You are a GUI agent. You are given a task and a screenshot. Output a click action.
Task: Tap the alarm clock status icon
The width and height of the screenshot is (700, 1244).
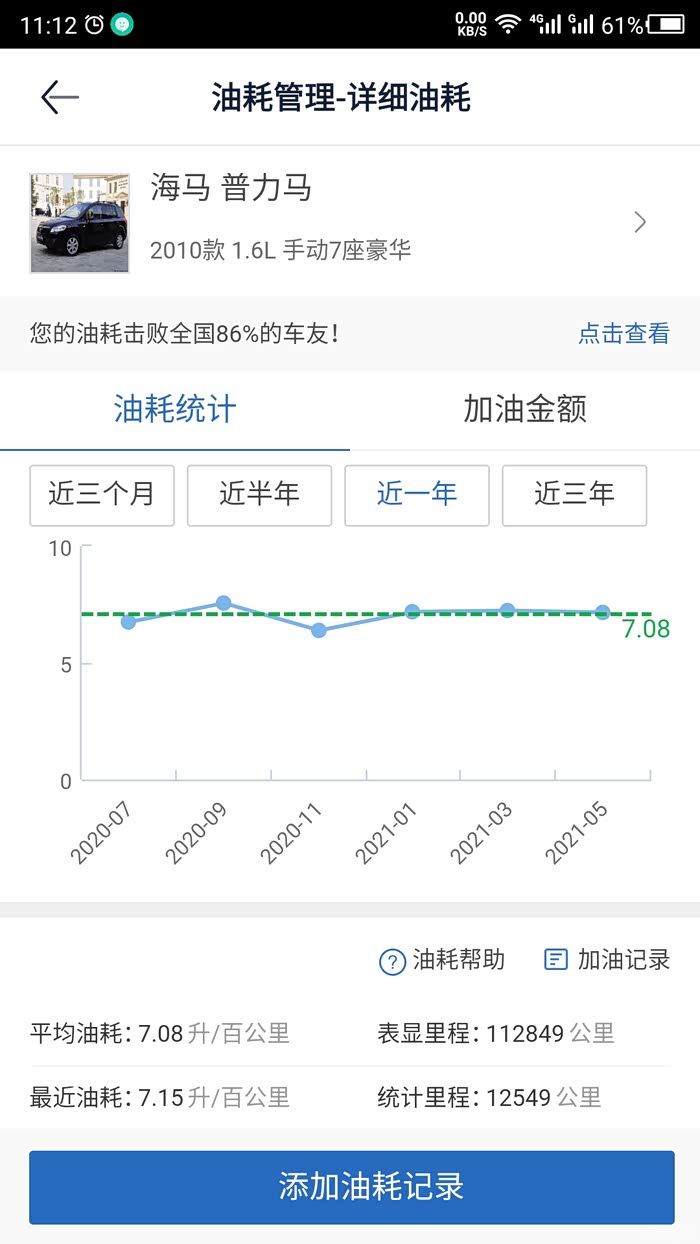coord(95,24)
